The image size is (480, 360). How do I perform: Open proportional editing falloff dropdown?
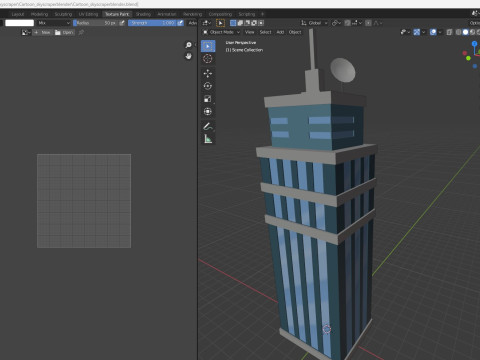[378, 23]
